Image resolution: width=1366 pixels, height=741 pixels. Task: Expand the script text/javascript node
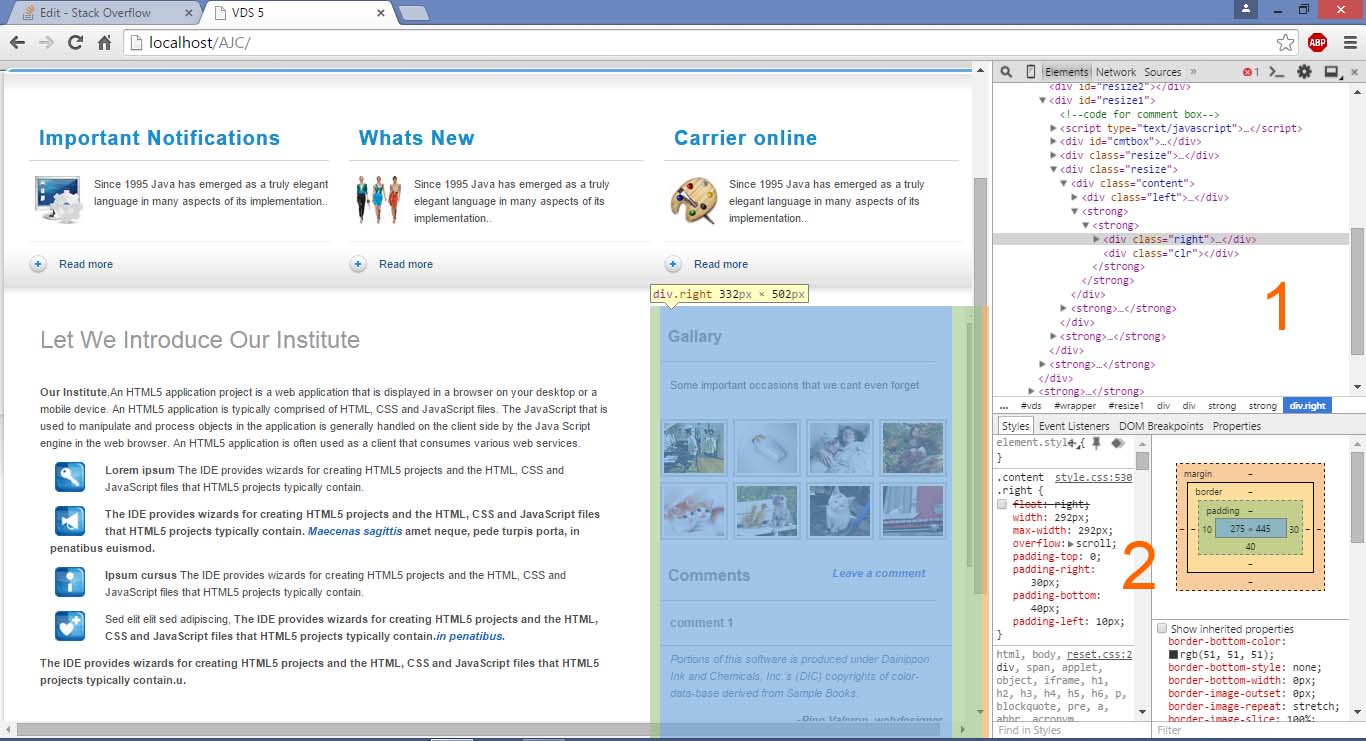(1053, 128)
